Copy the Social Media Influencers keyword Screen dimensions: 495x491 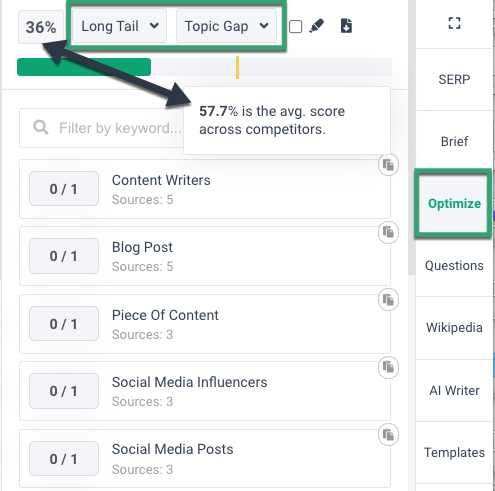click(388, 367)
